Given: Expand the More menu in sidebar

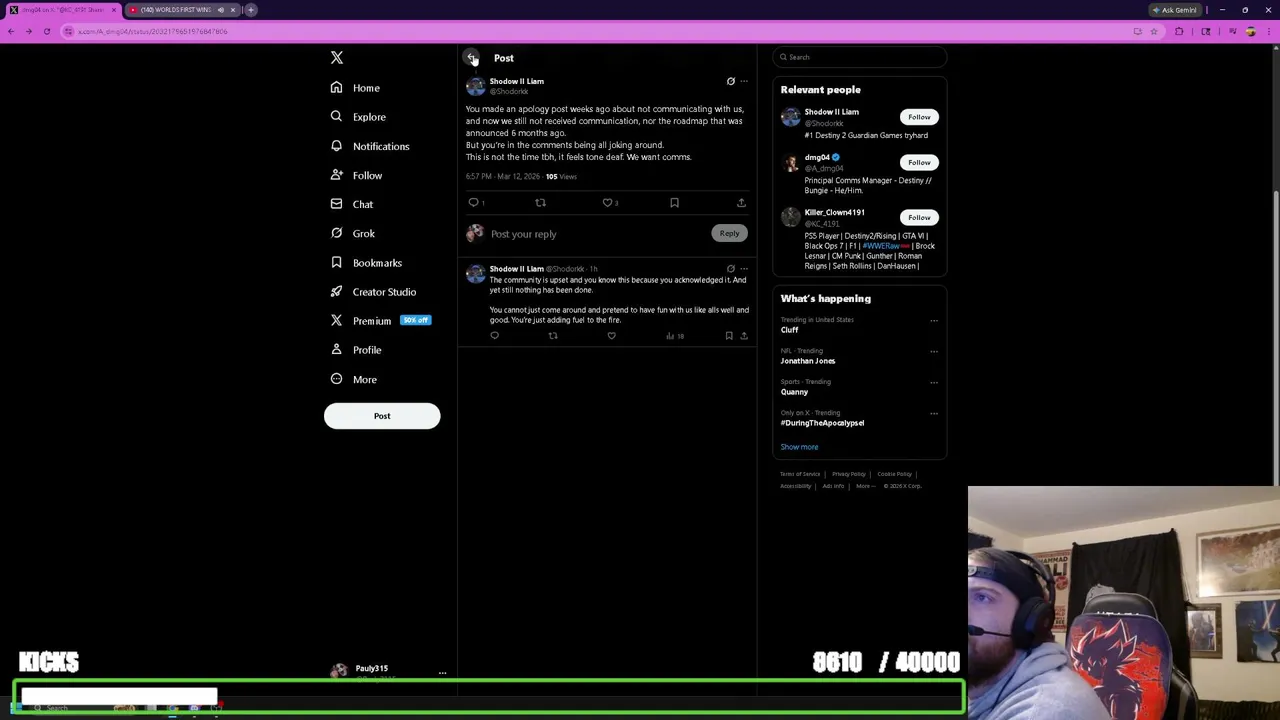Looking at the screenshot, I should [353, 380].
